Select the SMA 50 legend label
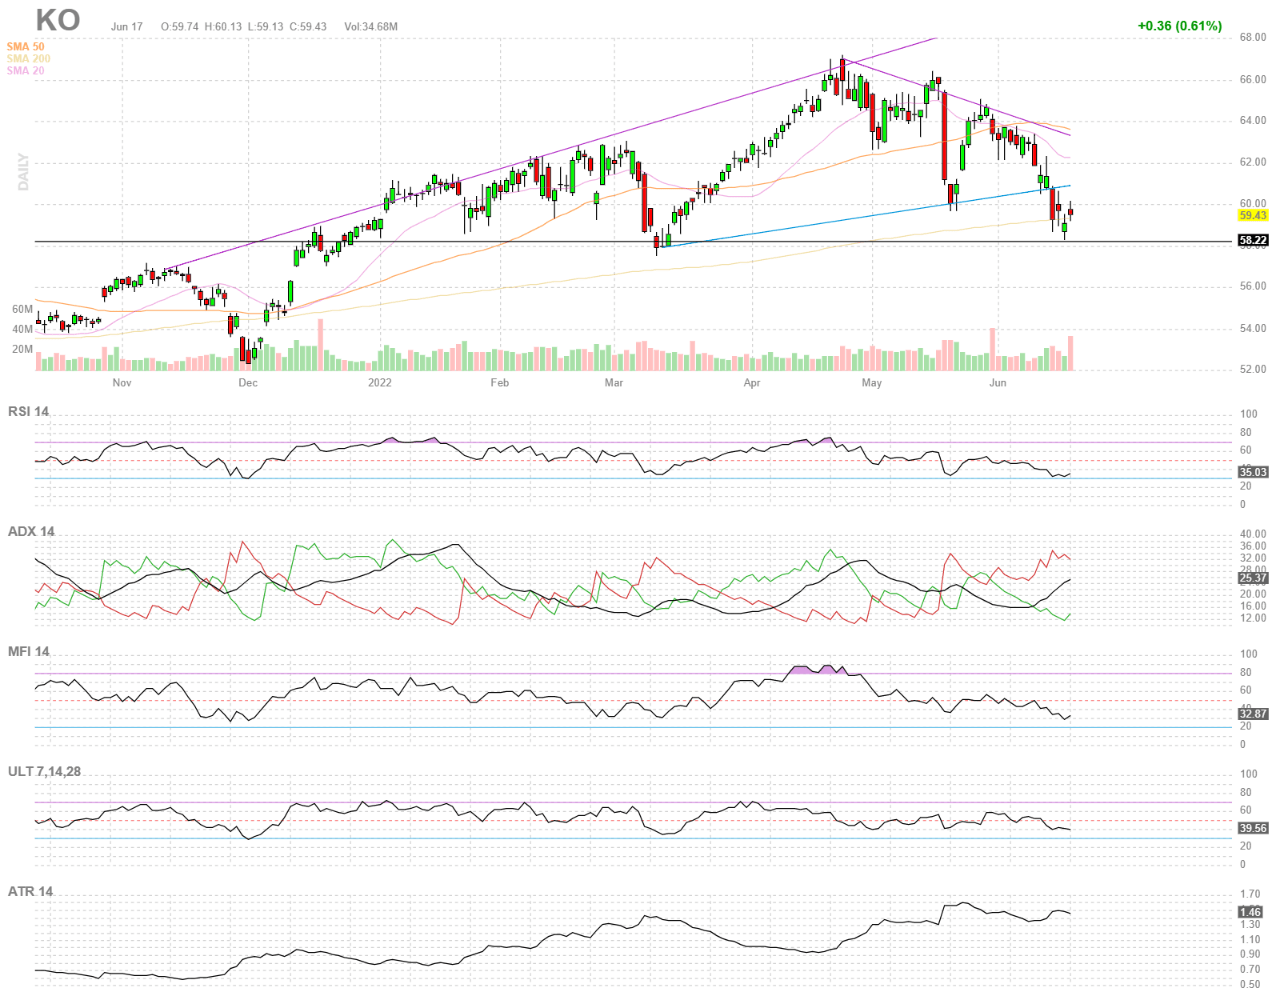 (x=26, y=47)
